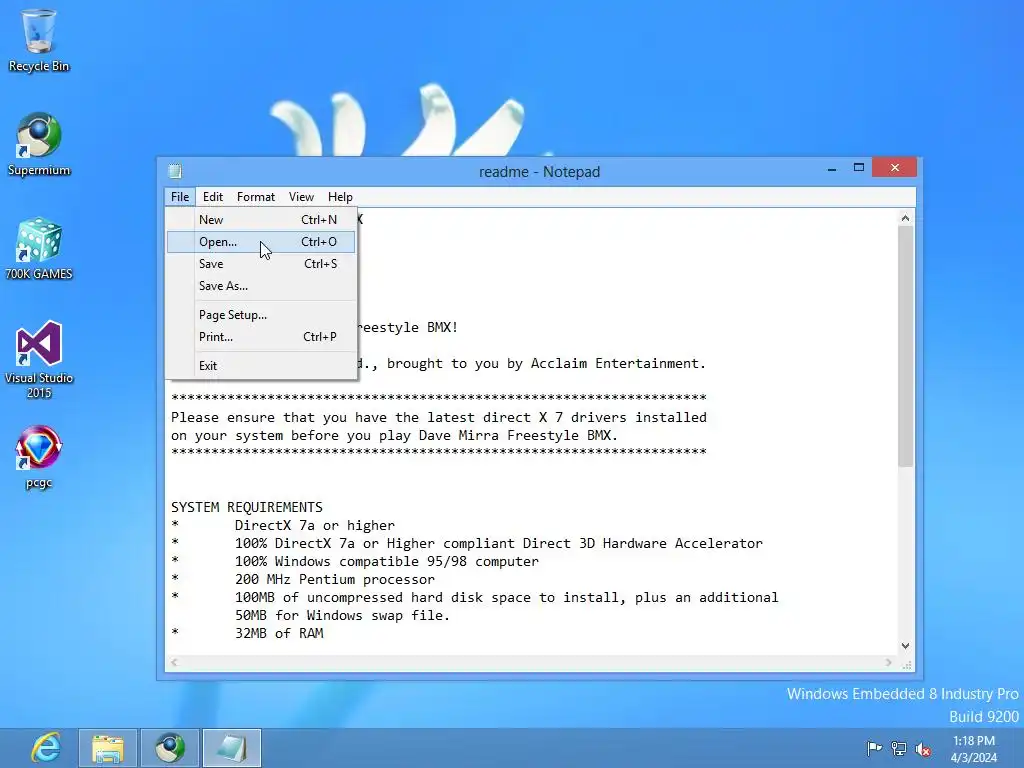1024x768 pixels.
Task: Choose Page Setup... from the menu
Action: coord(261,315)
